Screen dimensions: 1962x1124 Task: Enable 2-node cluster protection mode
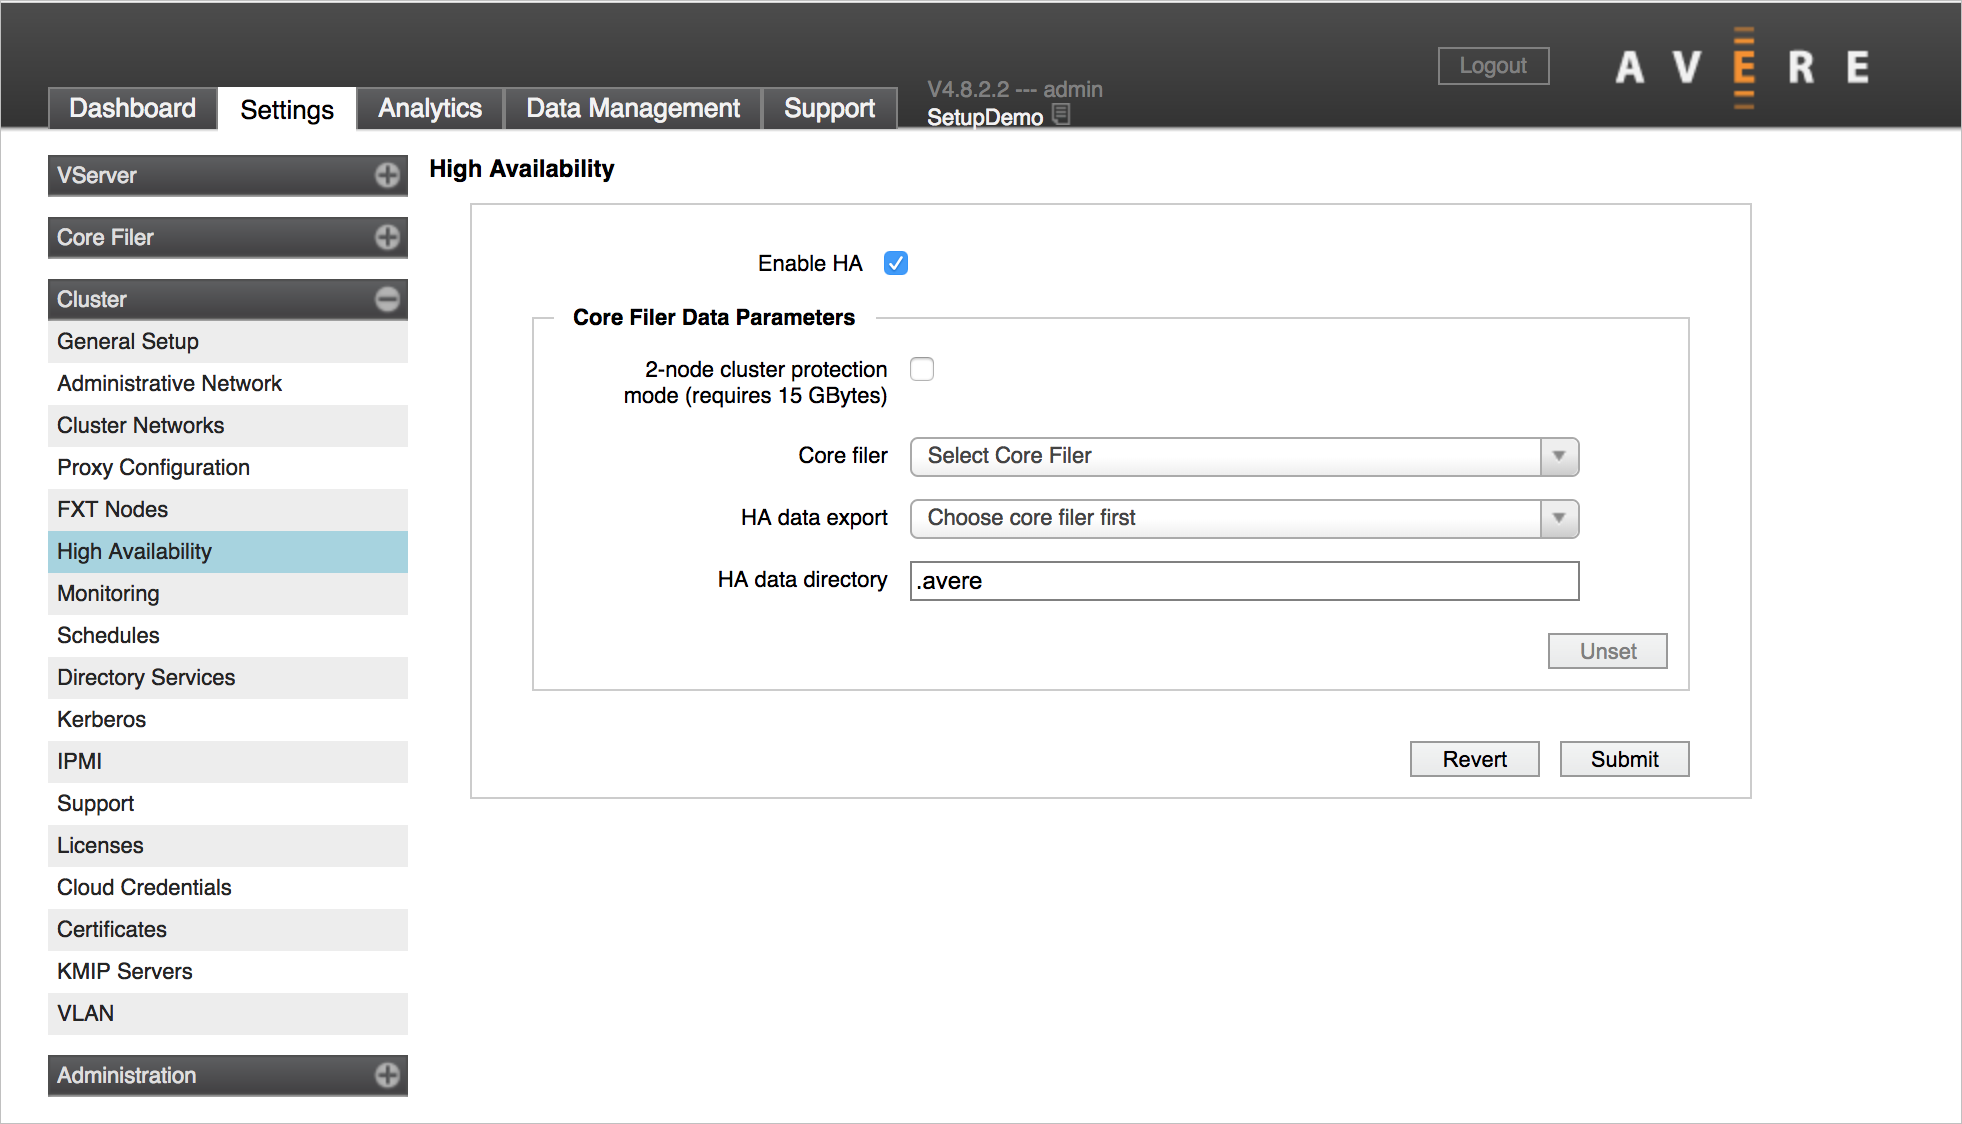pos(922,369)
